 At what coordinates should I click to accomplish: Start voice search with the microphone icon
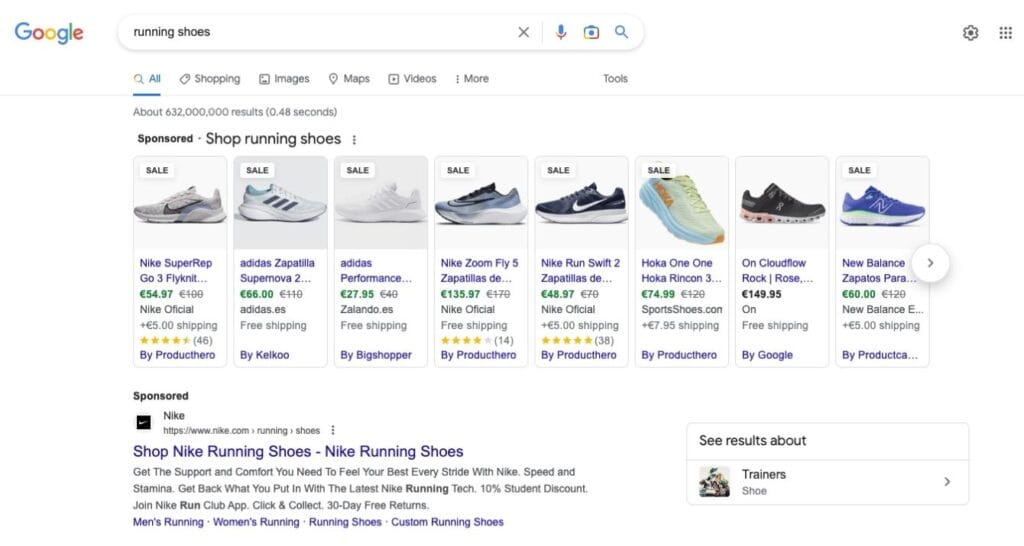(x=561, y=32)
